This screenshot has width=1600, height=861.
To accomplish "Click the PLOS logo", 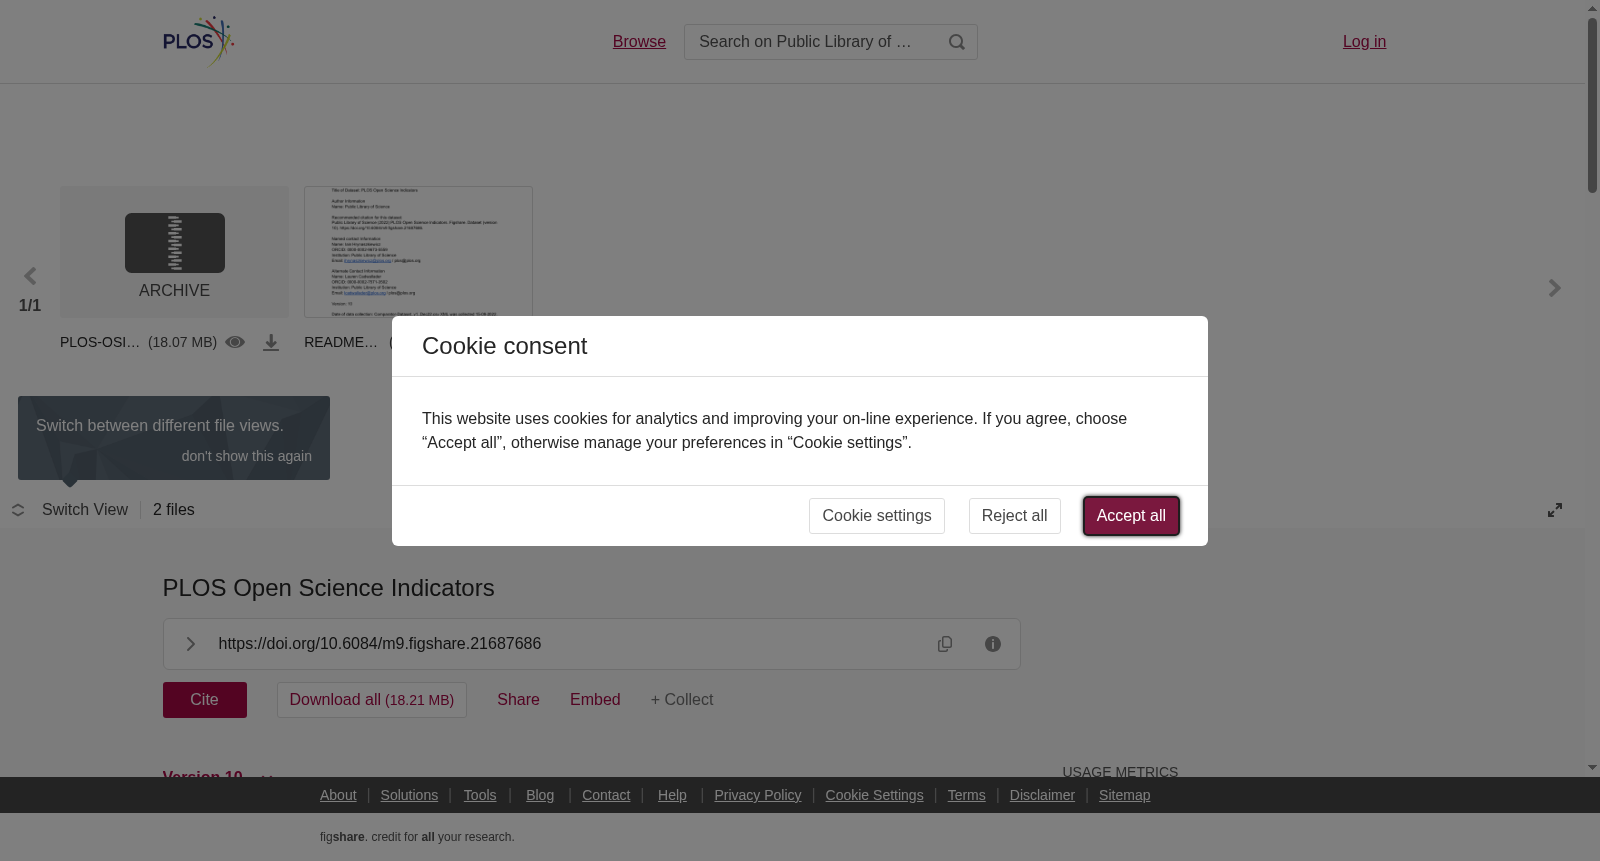I will pos(198,41).
